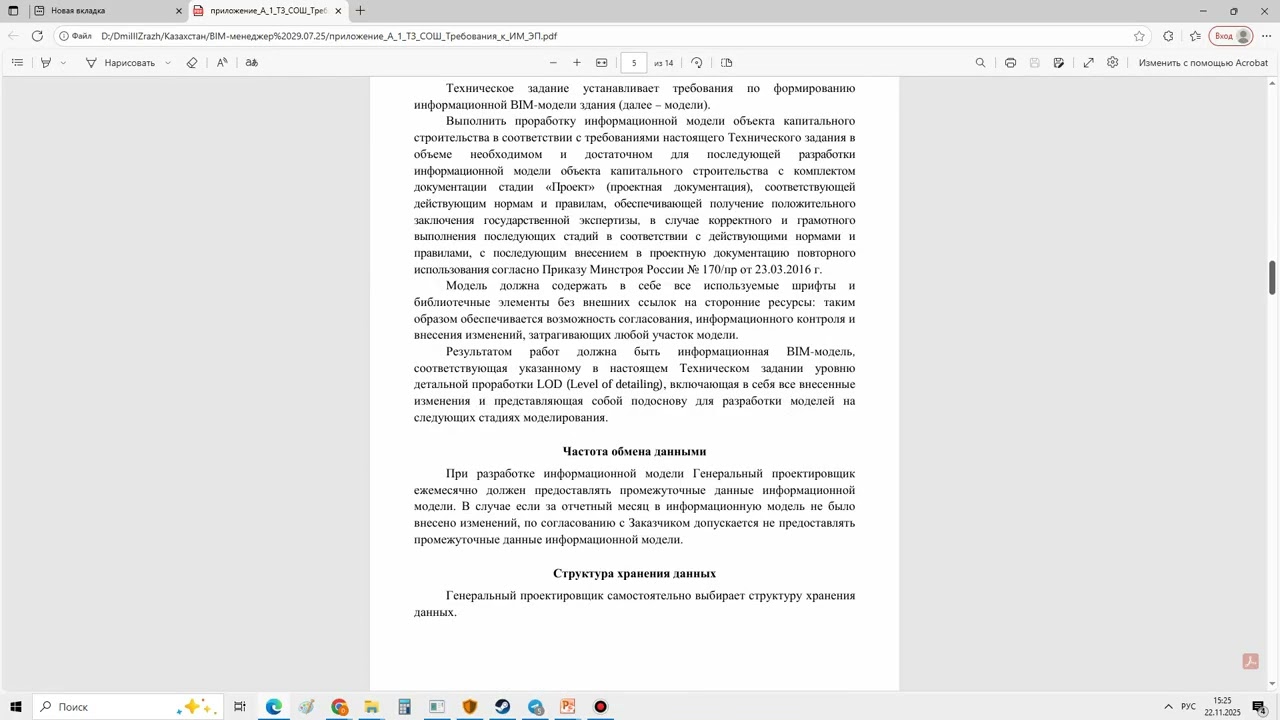
Task: Show hidden system tray icons
Action: 1168,707
